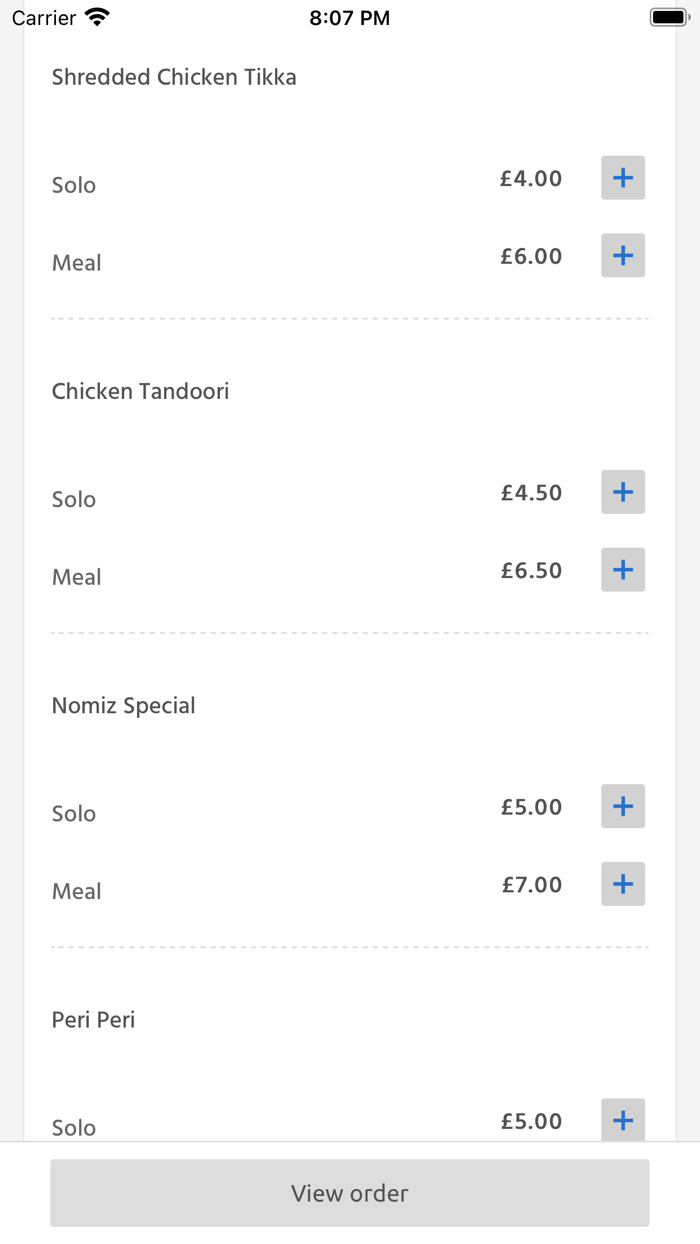Open the Nomiz Special item details
Screen dimensions: 700x1244
click(123, 705)
